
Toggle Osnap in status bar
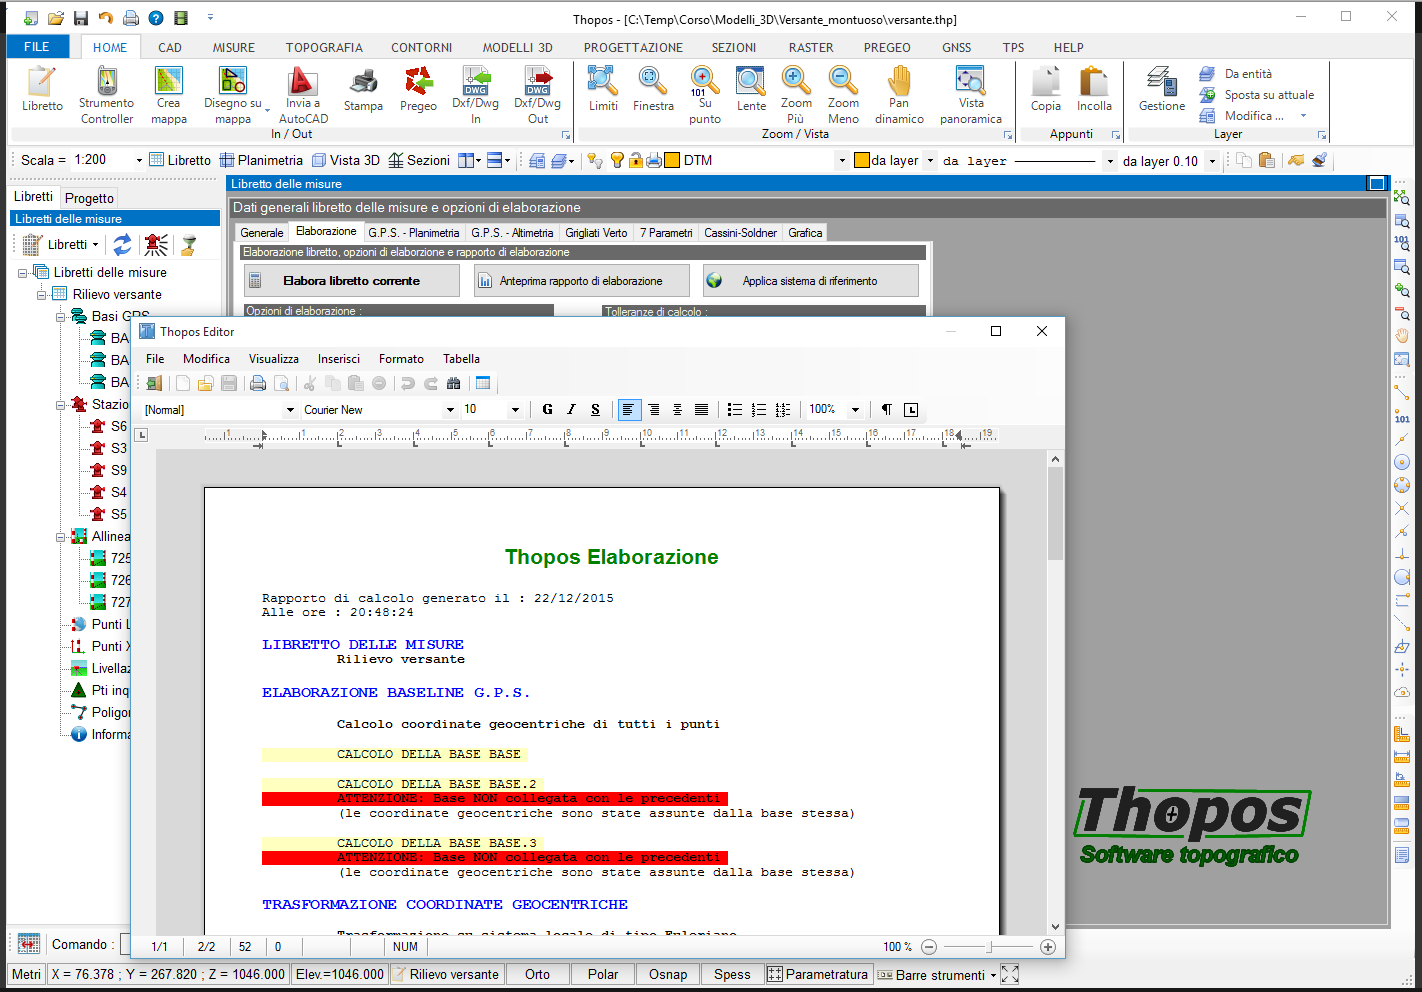[668, 974]
